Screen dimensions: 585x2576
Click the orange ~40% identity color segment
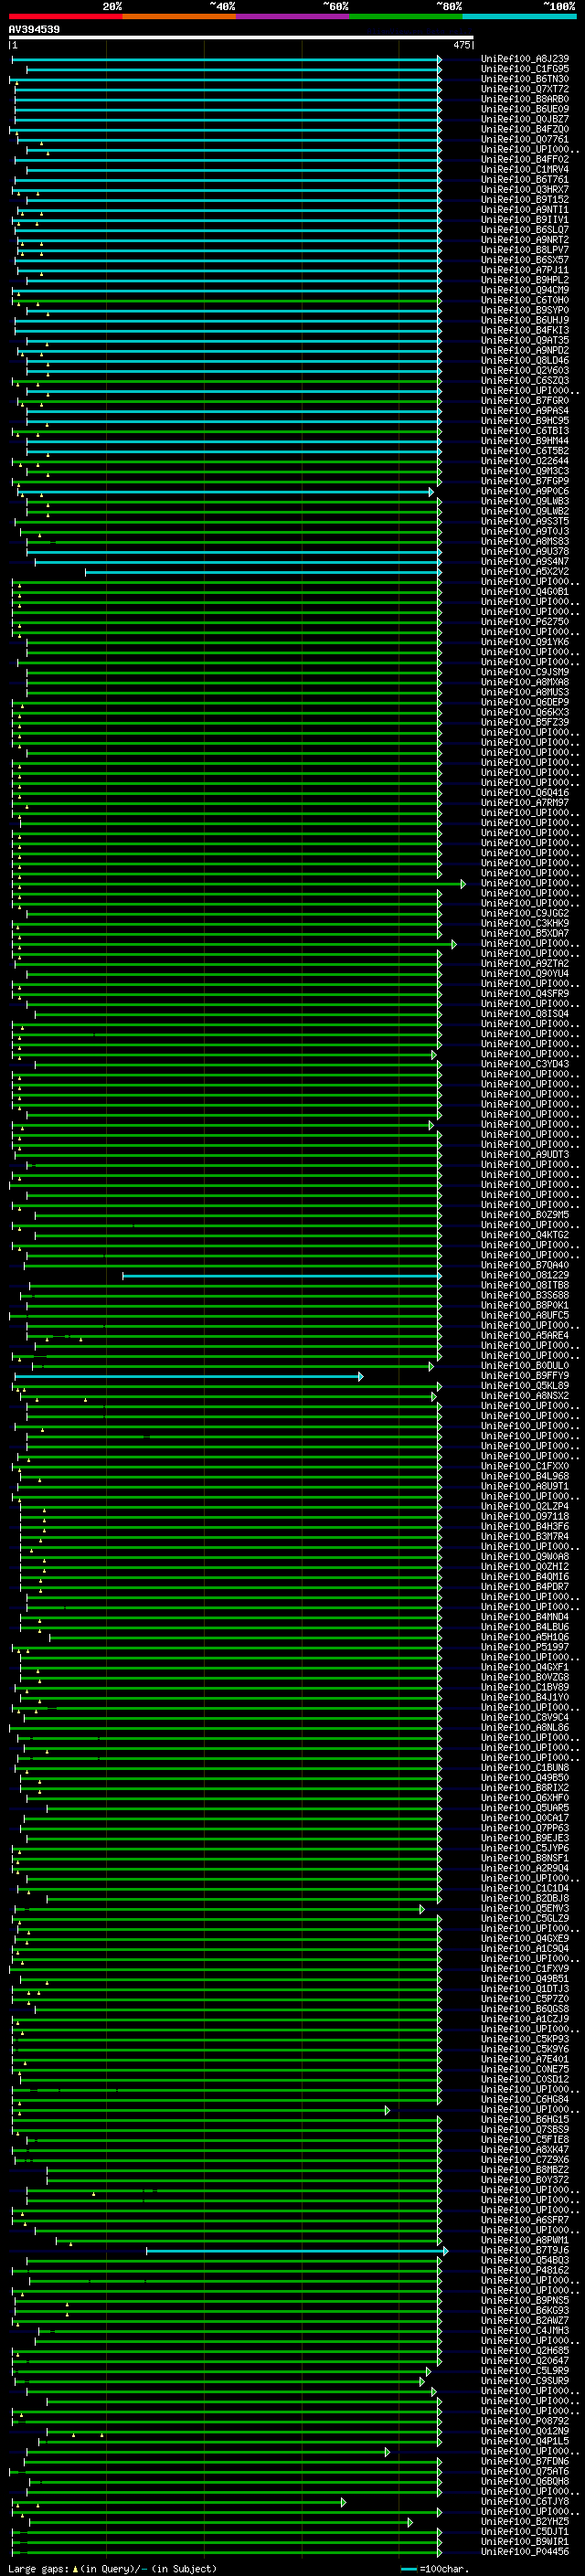179,16
